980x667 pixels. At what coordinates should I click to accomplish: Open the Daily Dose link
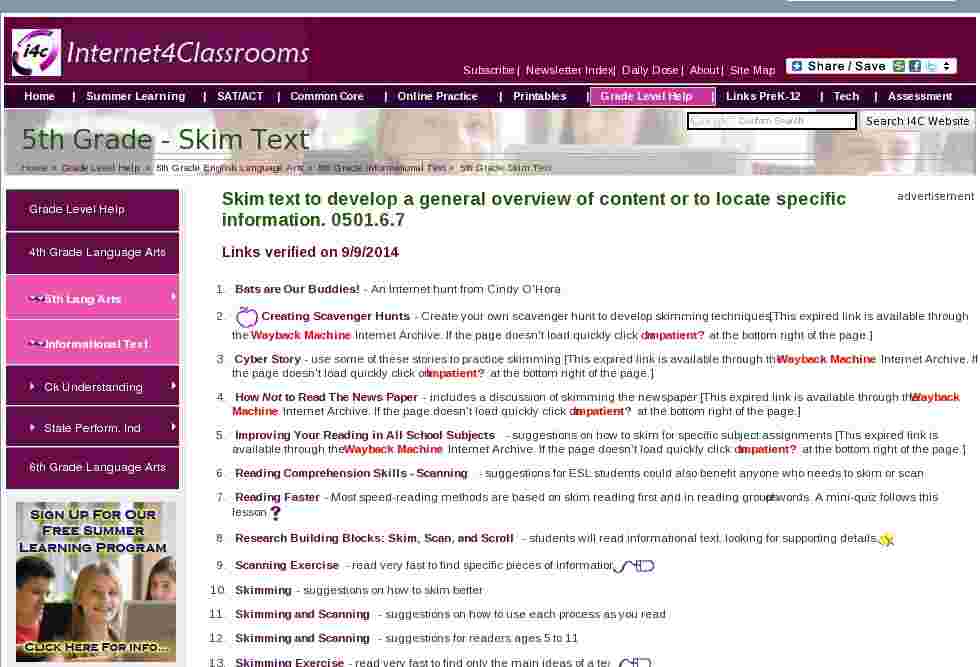click(650, 71)
